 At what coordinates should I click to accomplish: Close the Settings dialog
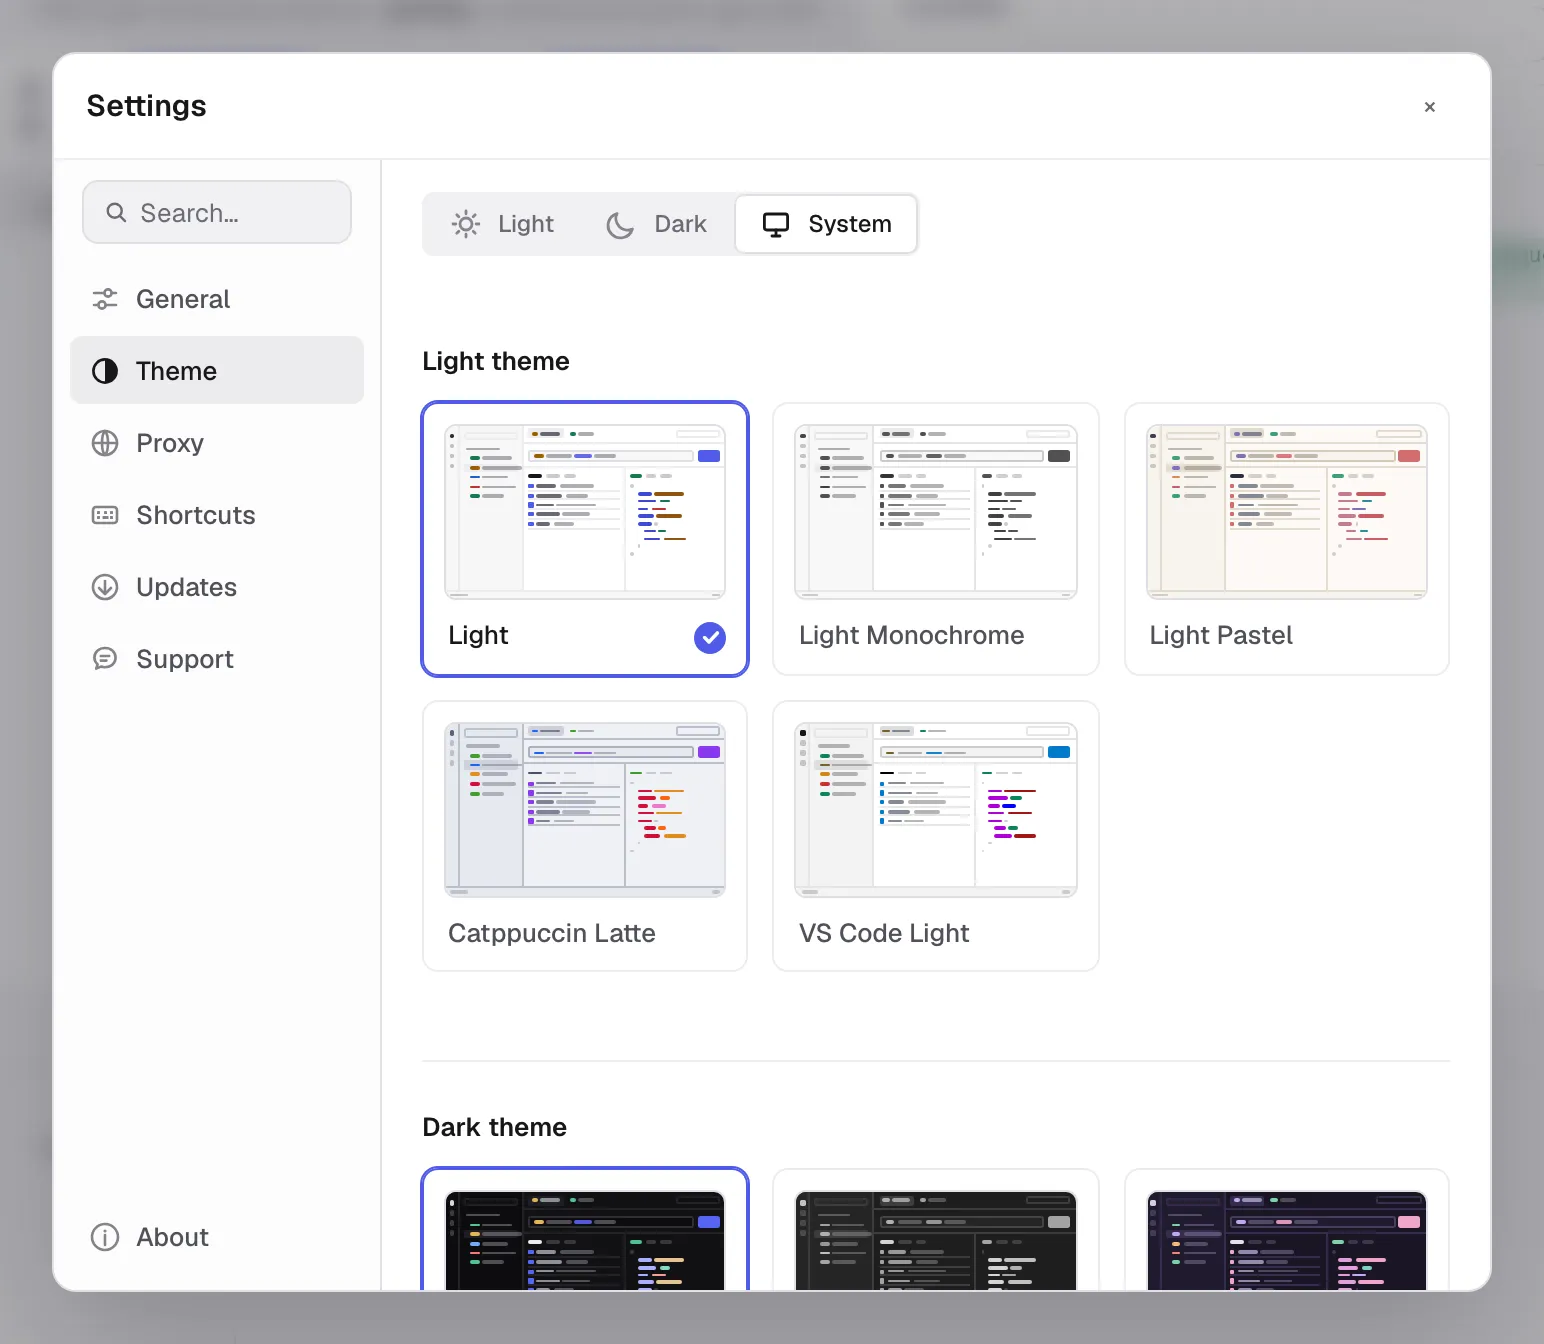[1430, 107]
